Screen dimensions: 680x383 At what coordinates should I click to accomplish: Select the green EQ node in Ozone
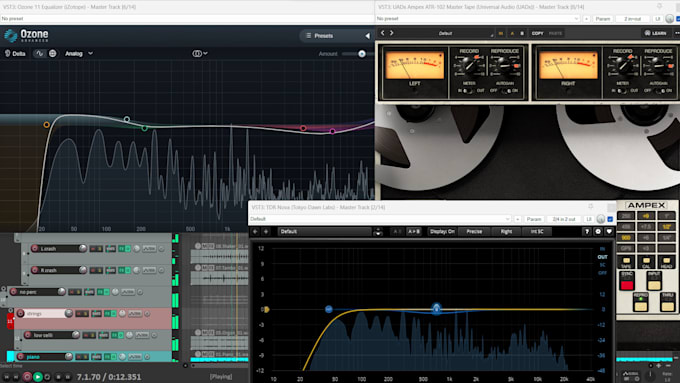(x=144, y=128)
